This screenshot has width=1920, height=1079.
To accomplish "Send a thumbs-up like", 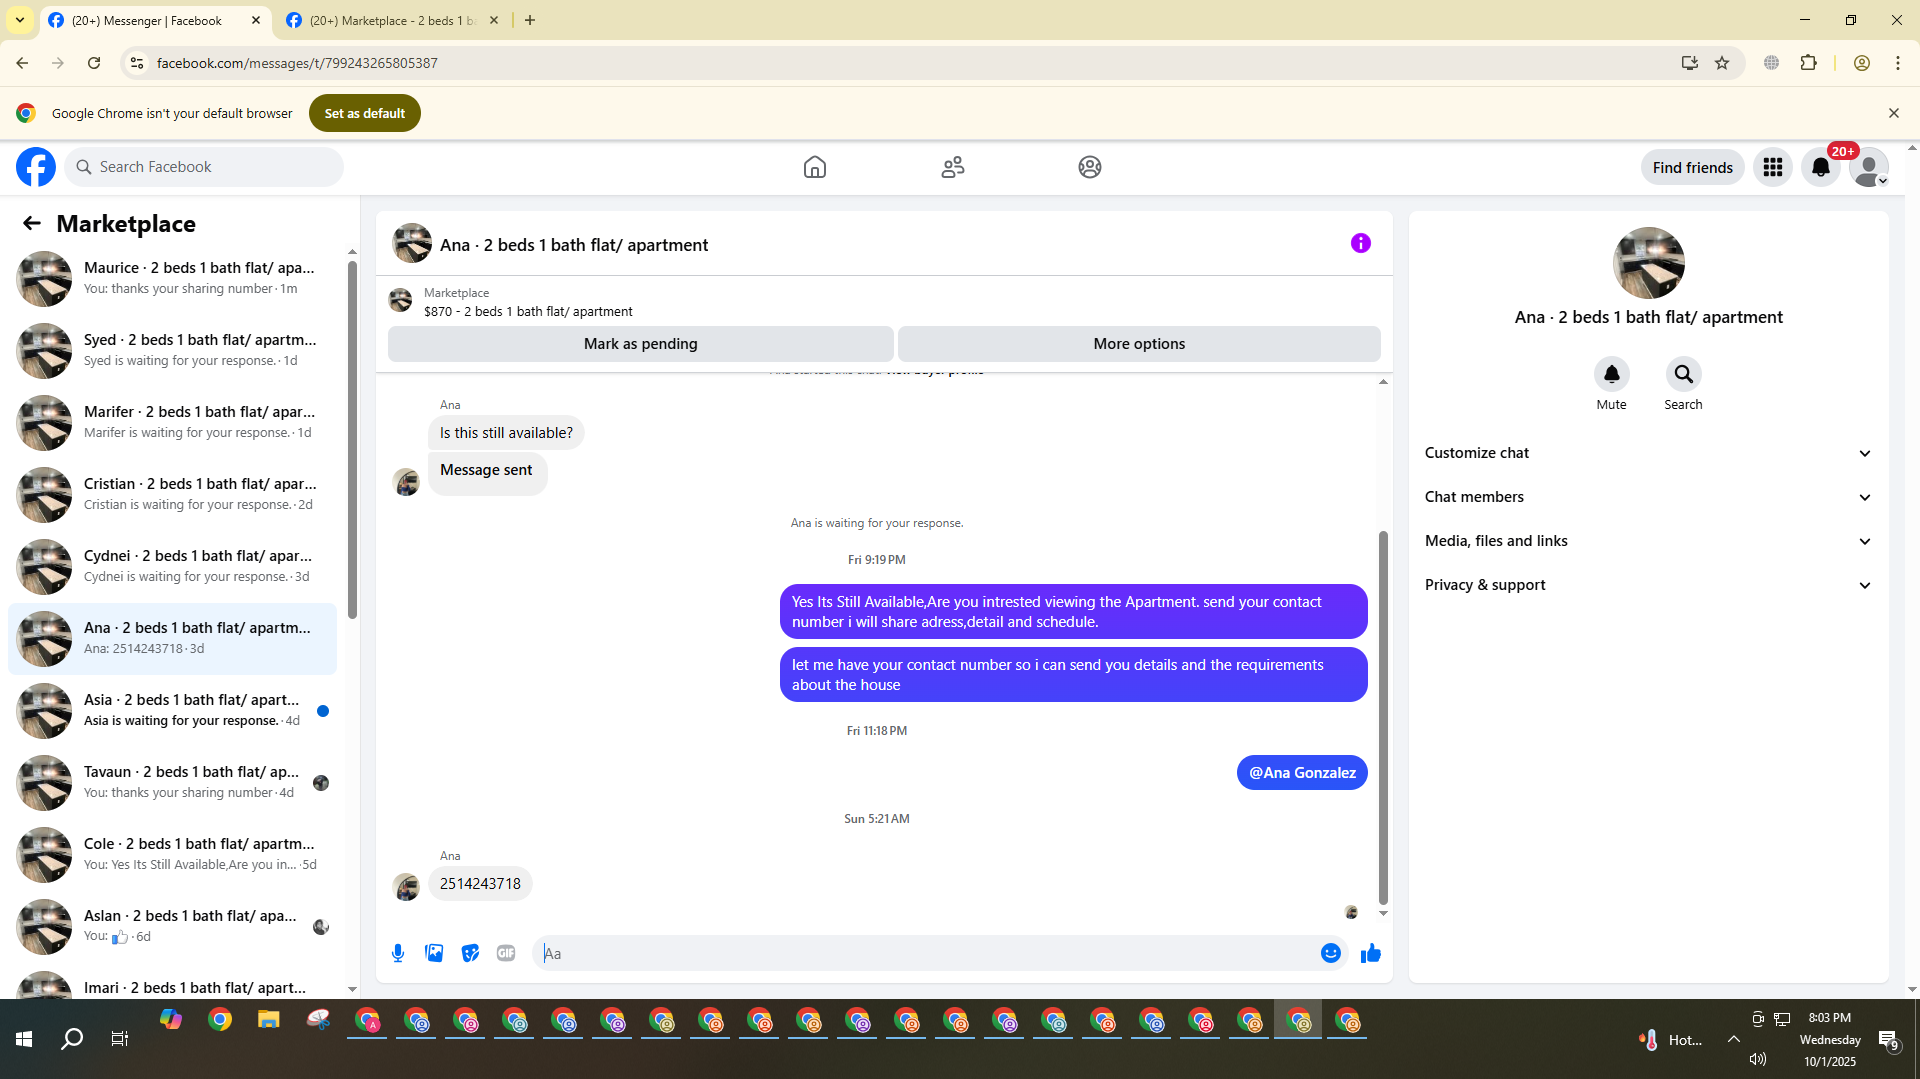I will tap(1371, 953).
